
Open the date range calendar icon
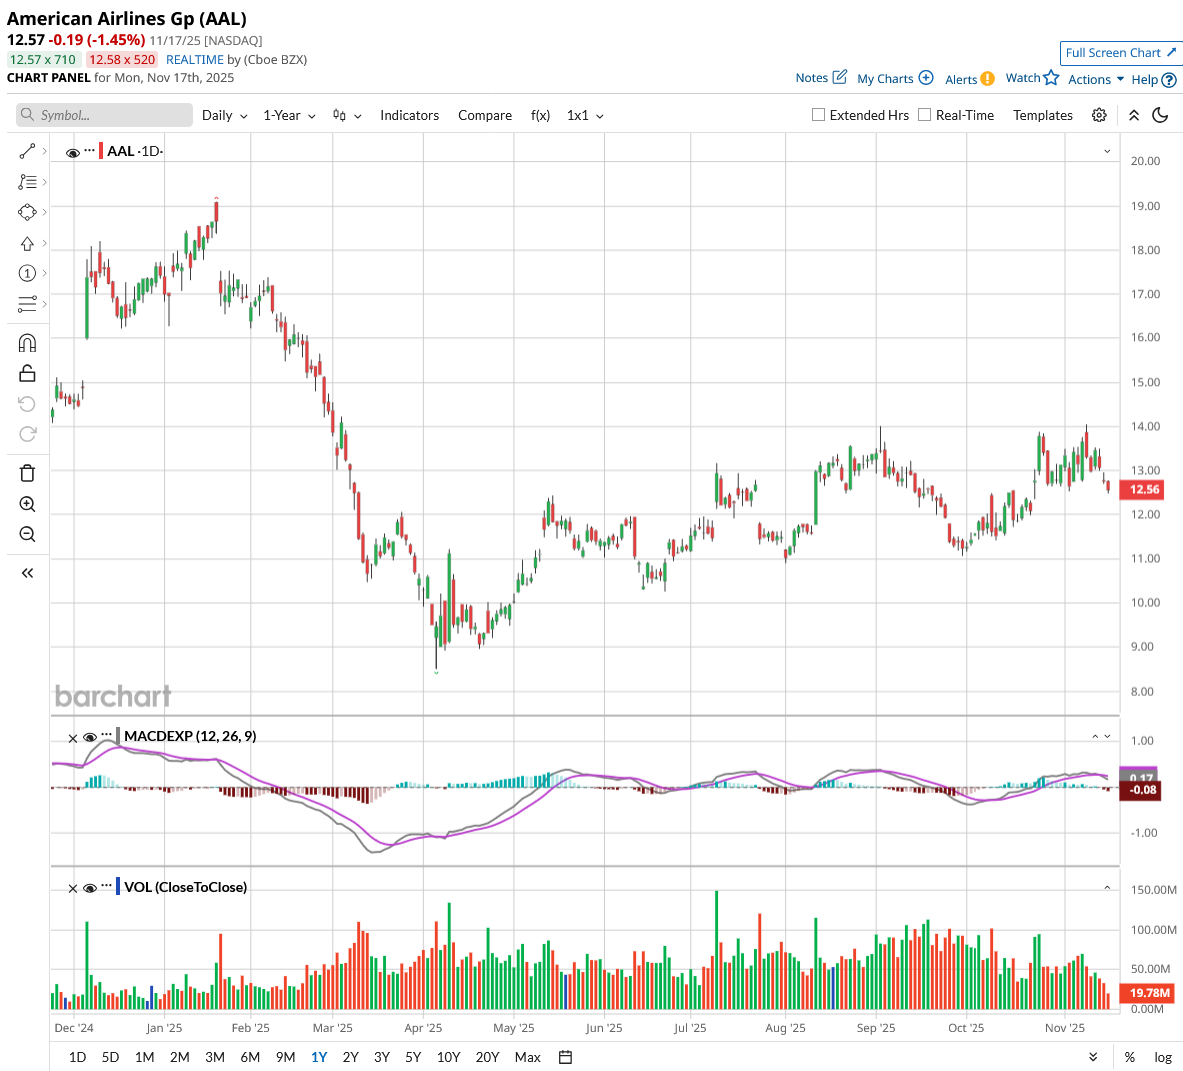[565, 1057]
